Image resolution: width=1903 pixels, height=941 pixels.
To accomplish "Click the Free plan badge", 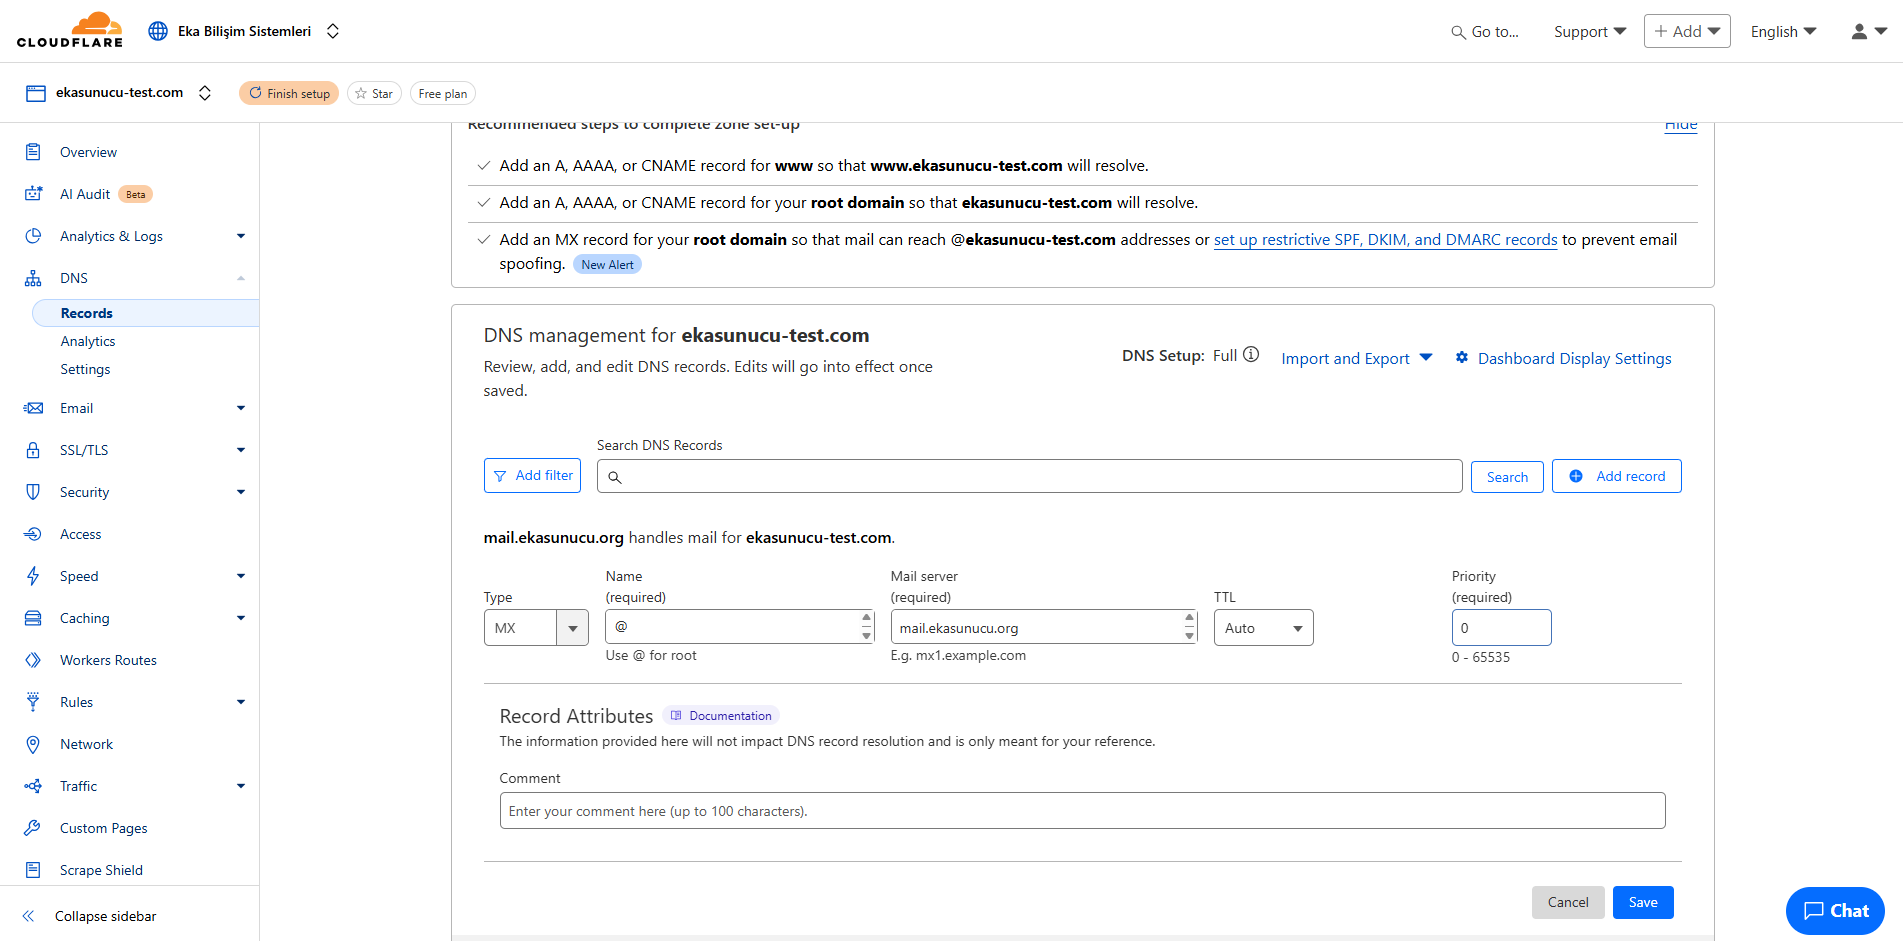I will [x=442, y=93].
